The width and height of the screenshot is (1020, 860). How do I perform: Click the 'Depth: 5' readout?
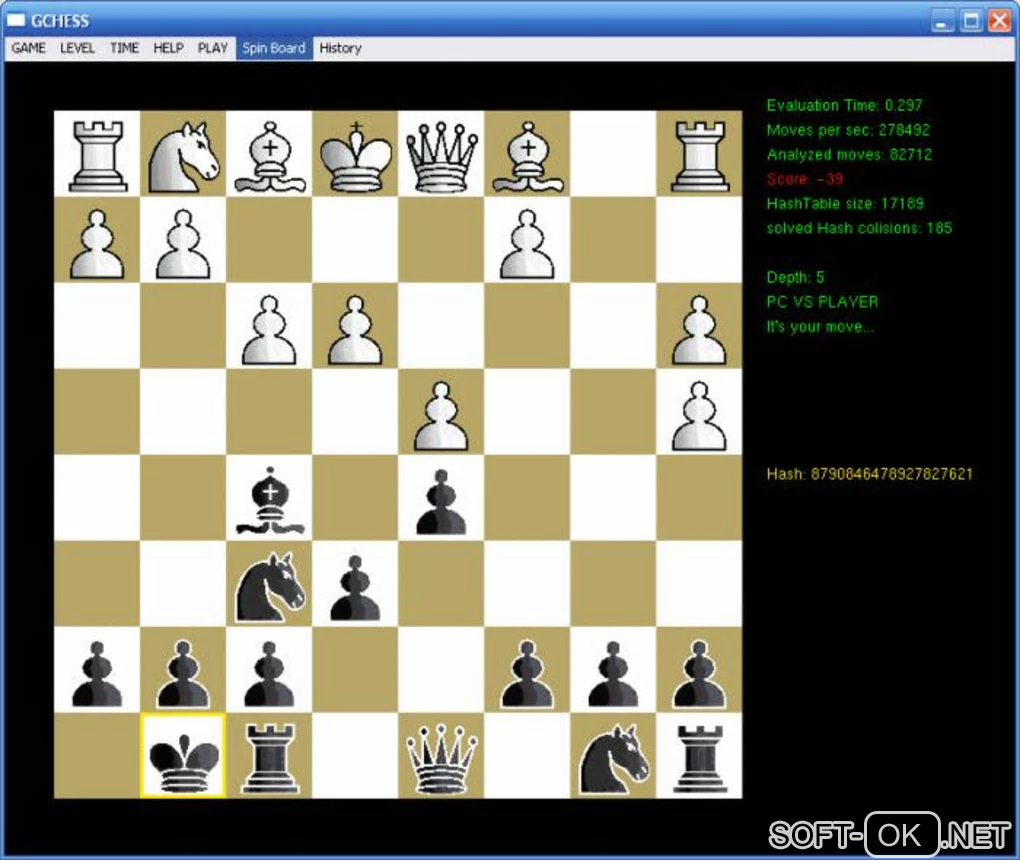(x=796, y=277)
